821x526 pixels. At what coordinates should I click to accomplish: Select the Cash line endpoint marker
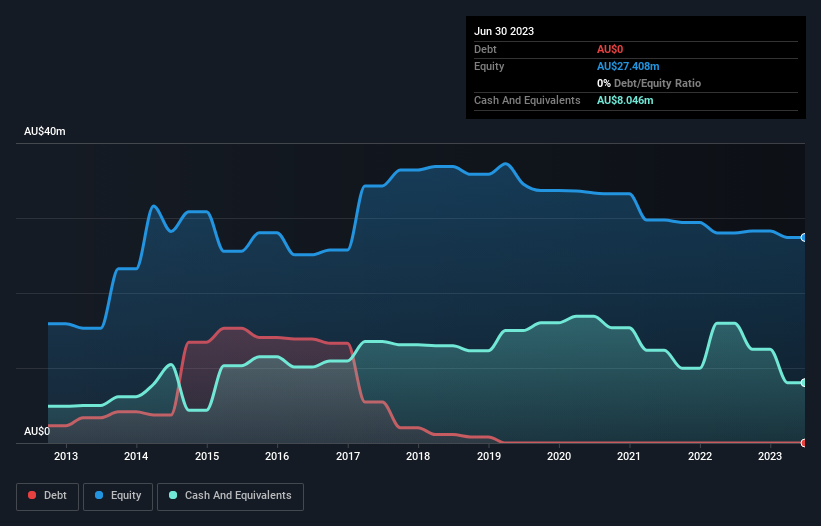(804, 383)
